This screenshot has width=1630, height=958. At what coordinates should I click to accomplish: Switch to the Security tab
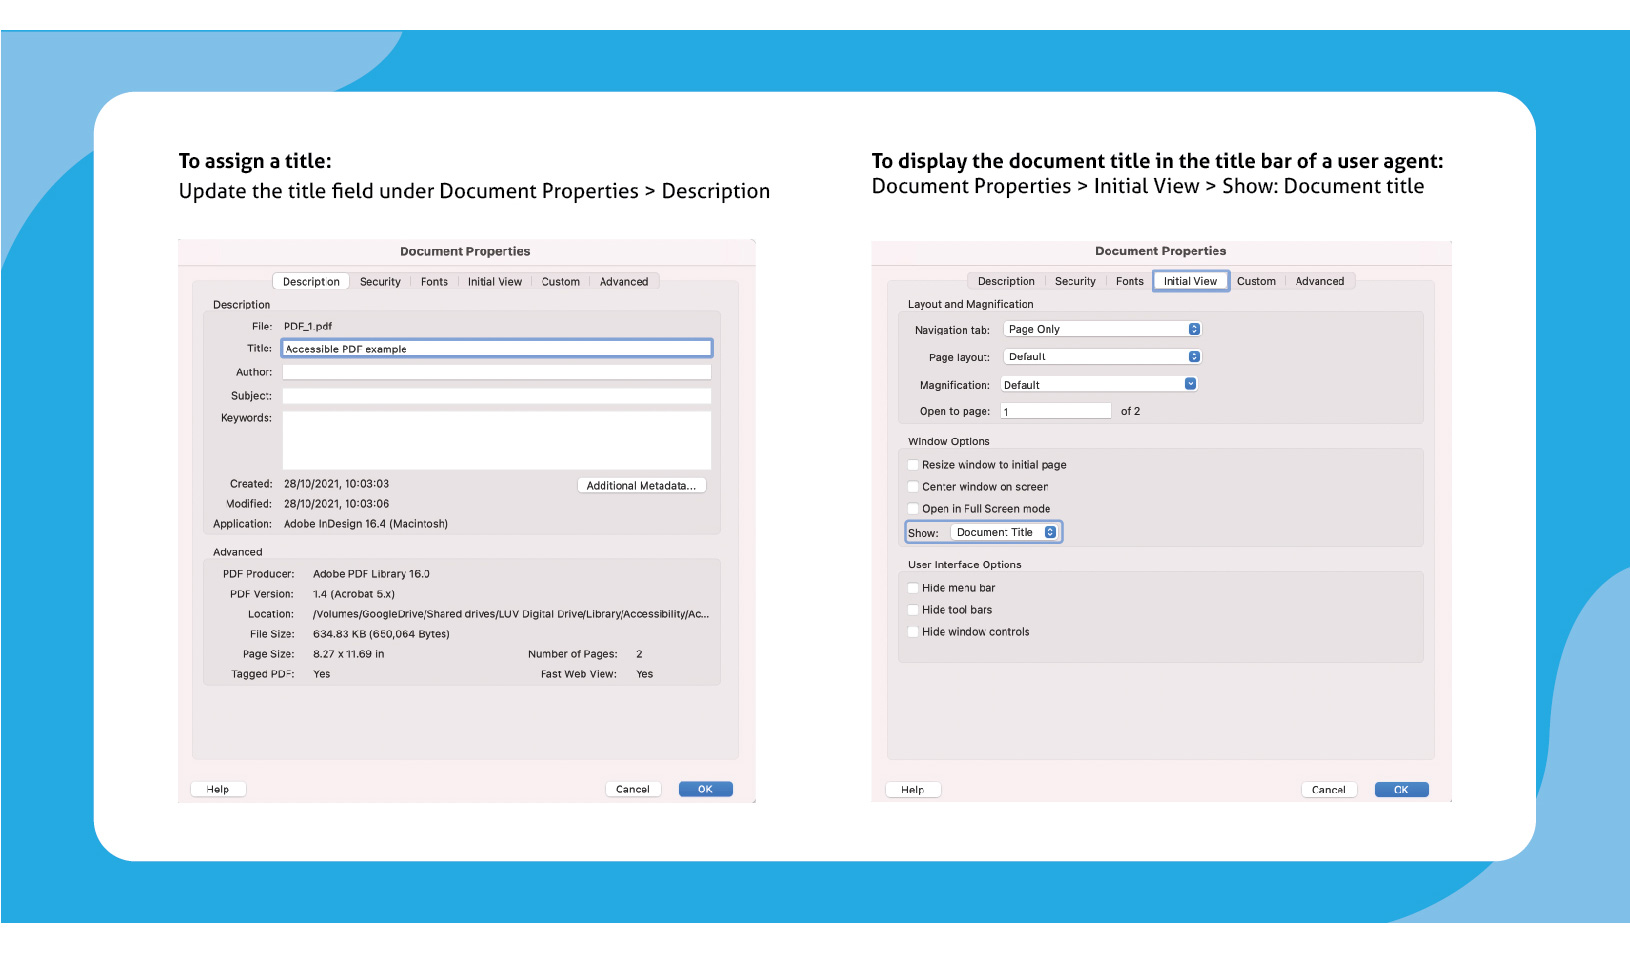380,281
